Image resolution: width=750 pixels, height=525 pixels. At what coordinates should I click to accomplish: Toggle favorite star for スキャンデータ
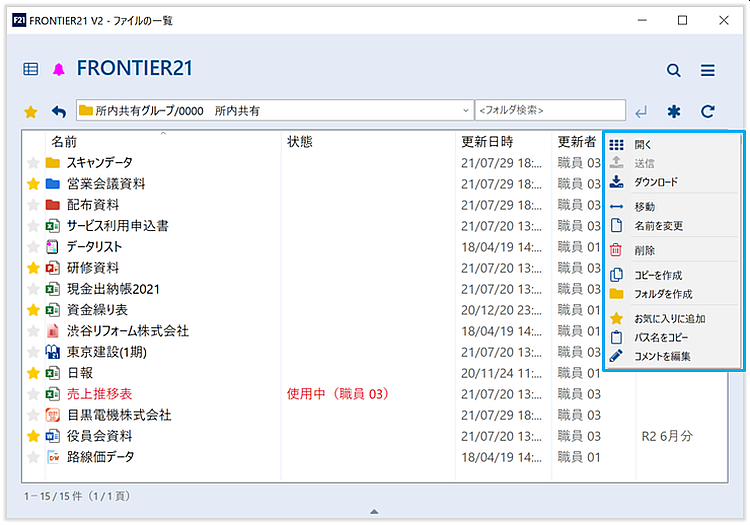coord(33,163)
